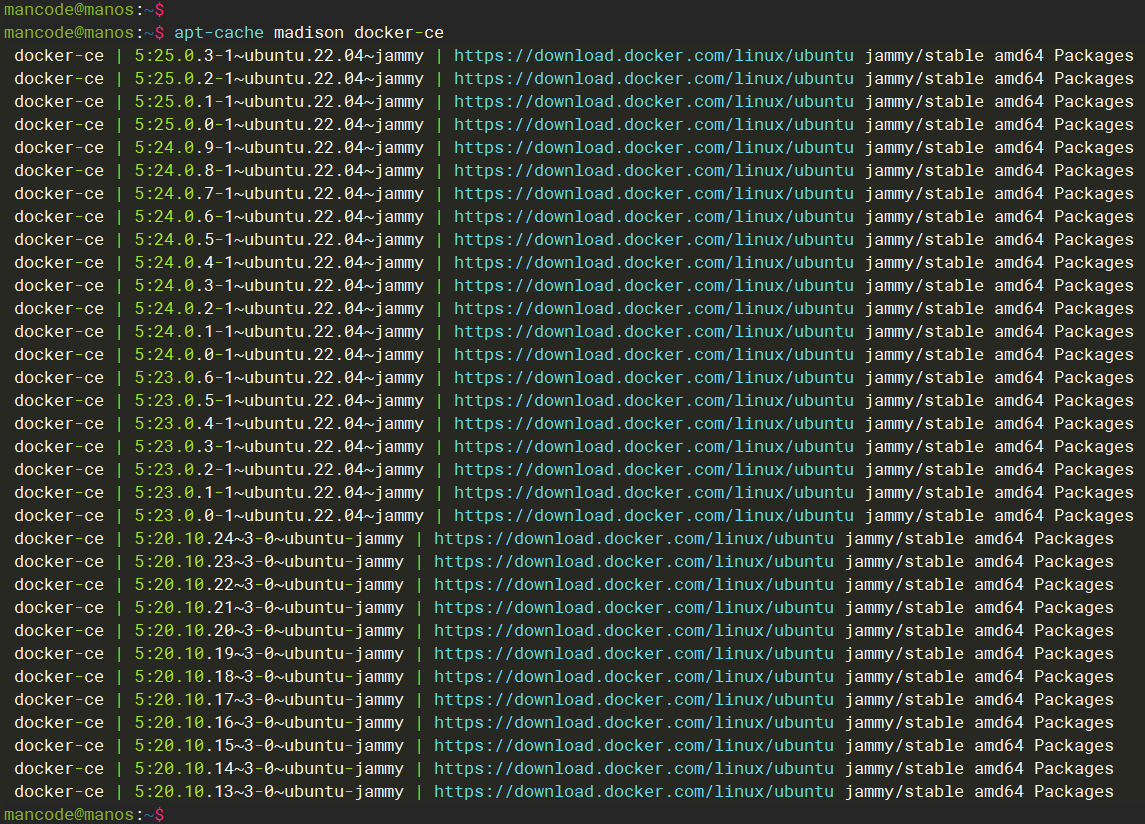The height and width of the screenshot is (824, 1145).
Task: Click the version string 5:25.0.0-1~ubuntu.22.04~jammy
Action: tap(278, 125)
